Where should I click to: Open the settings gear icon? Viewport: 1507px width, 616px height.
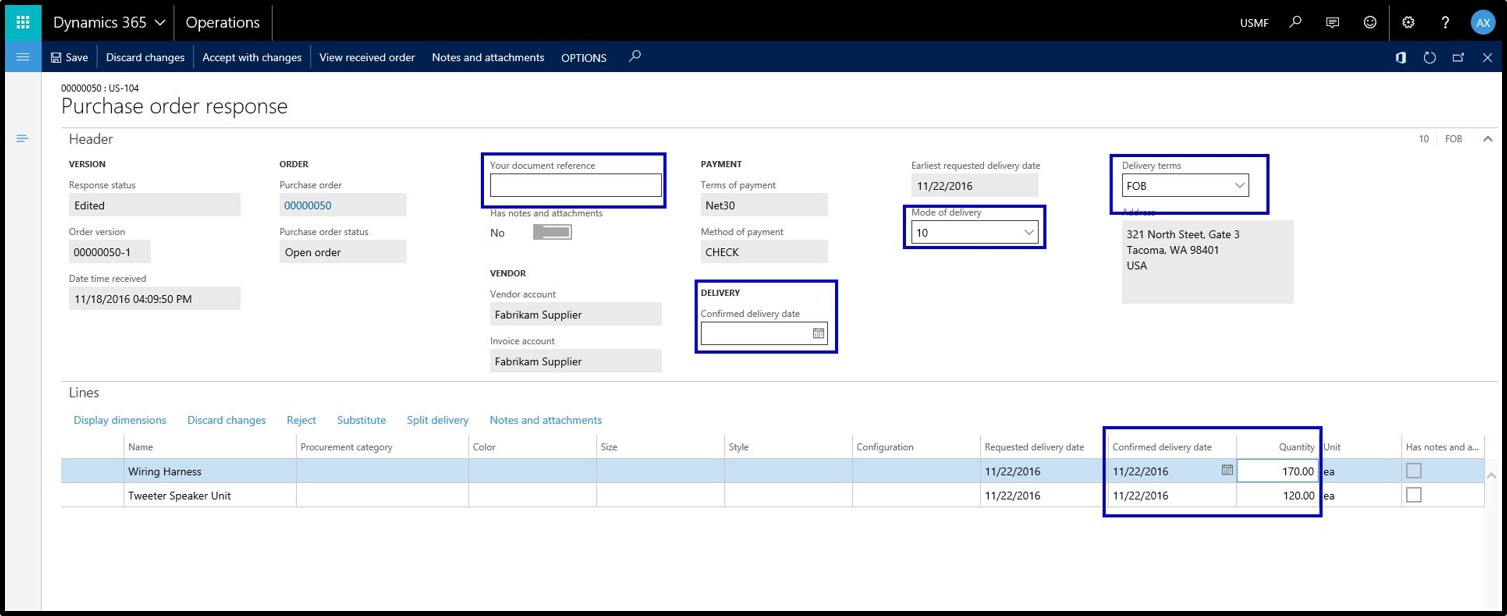[x=1409, y=22]
